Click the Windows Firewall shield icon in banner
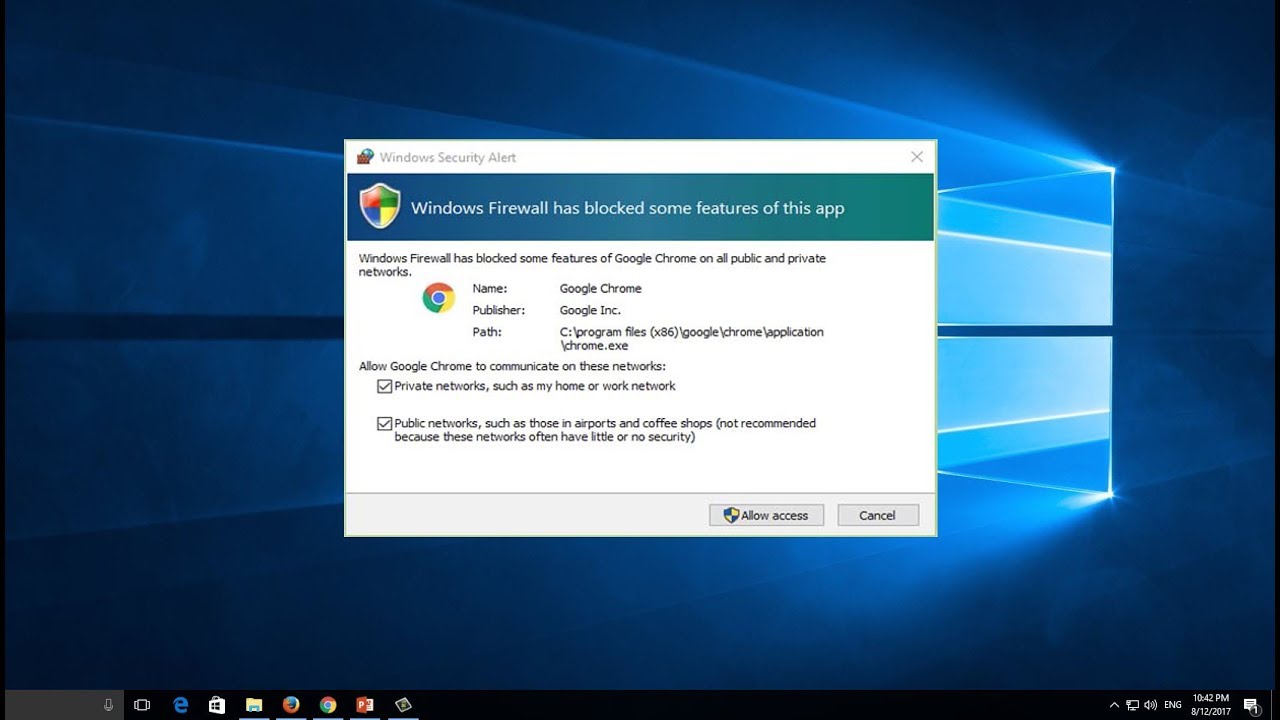Image resolution: width=1280 pixels, height=720 pixels. 380,207
